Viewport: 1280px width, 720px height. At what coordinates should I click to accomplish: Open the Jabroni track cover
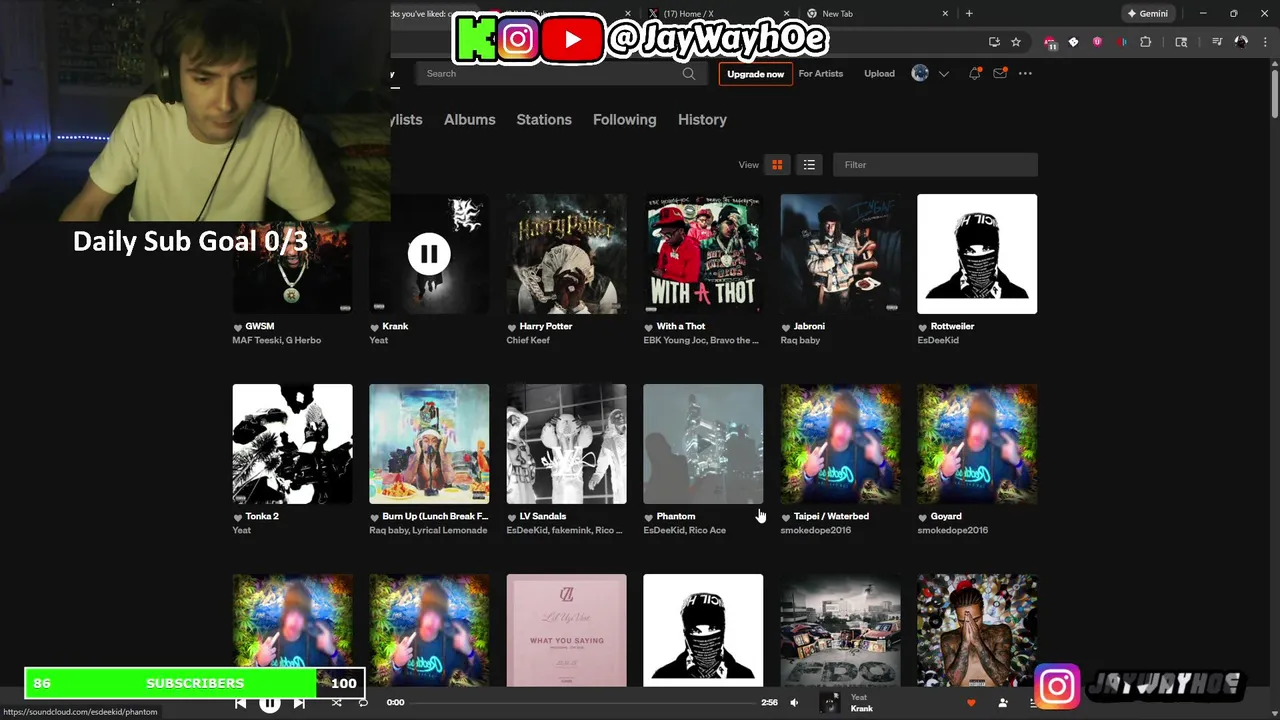point(840,254)
